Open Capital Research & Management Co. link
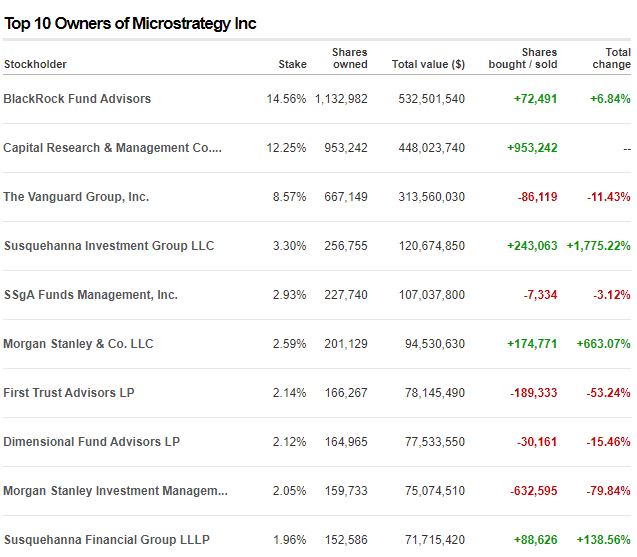Viewport: 637px width, 557px height. (x=113, y=148)
